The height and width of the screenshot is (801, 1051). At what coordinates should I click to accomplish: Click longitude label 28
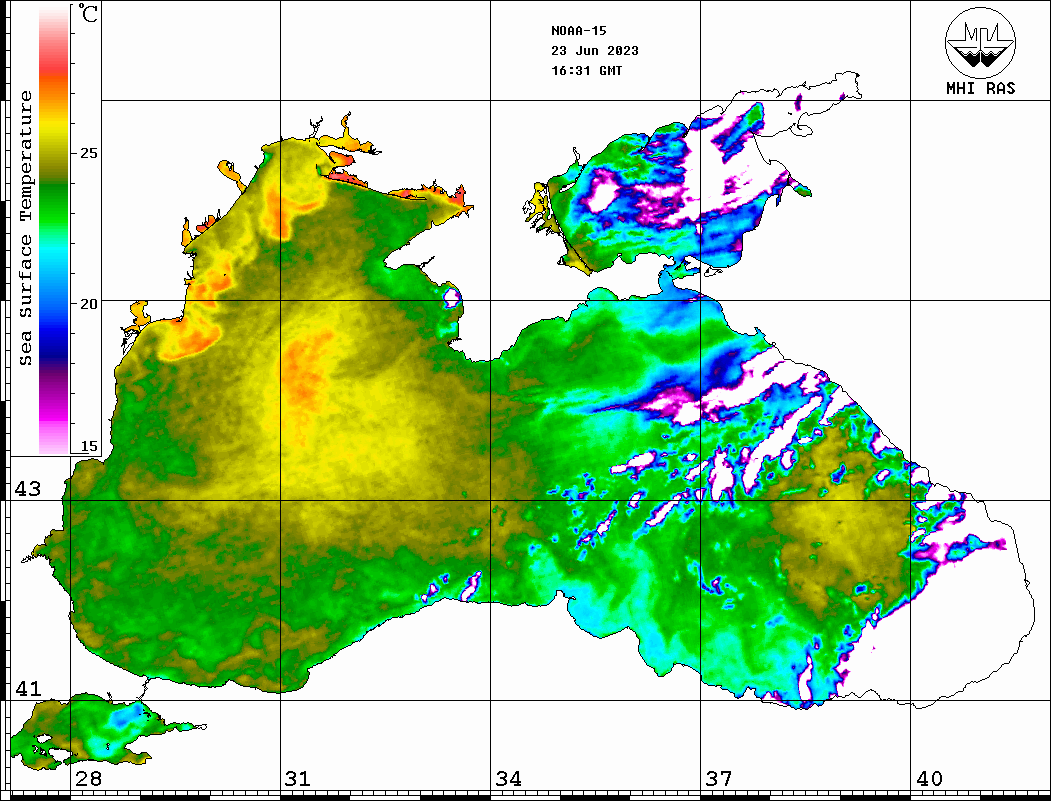[88, 778]
